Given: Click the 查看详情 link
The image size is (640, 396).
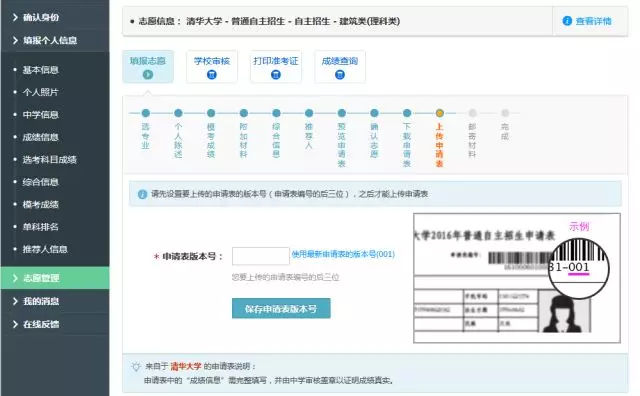Looking at the screenshot, I should [593, 21].
